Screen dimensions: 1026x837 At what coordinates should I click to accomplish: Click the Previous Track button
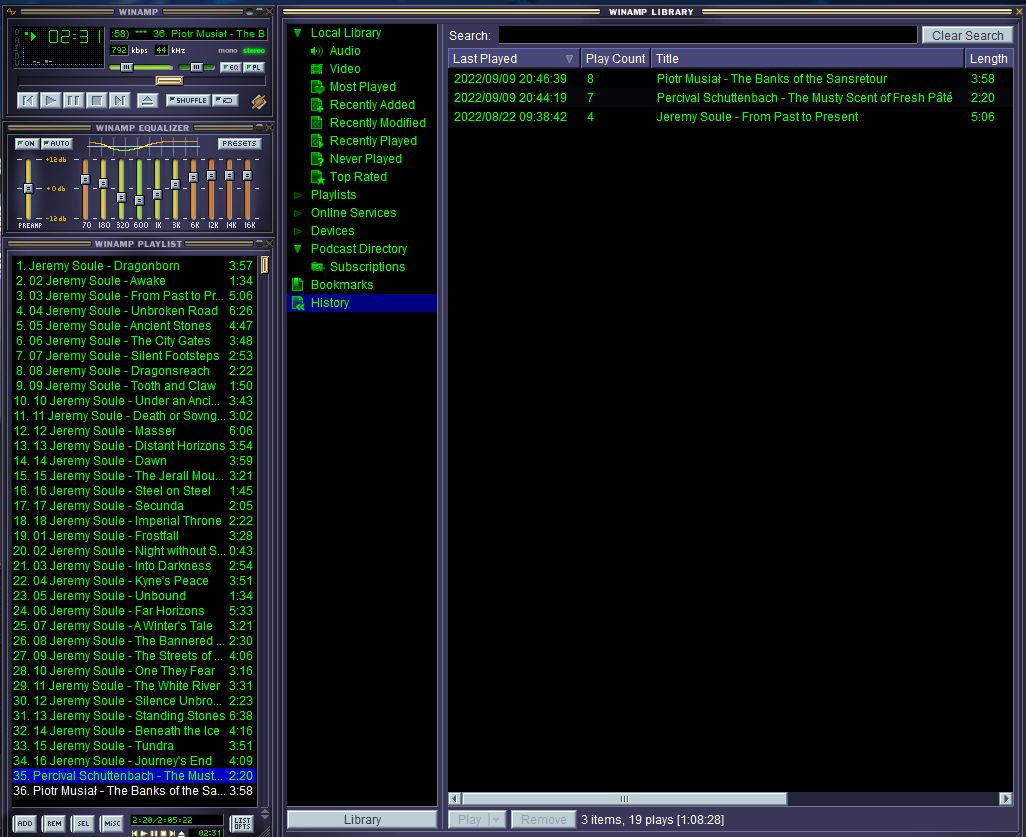tap(28, 100)
